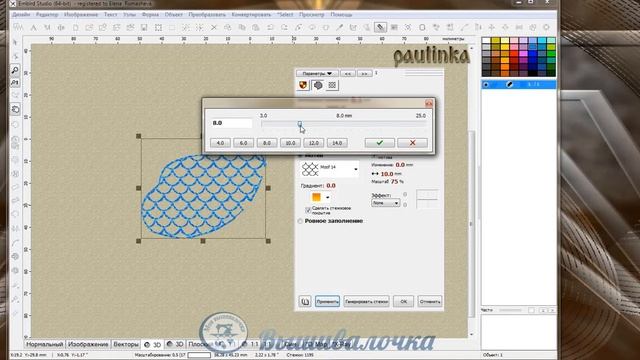The height and width of the screenshot is (360, 640).
Task: Pick the cyan swatch in top palette row
Action: (542, 40)
